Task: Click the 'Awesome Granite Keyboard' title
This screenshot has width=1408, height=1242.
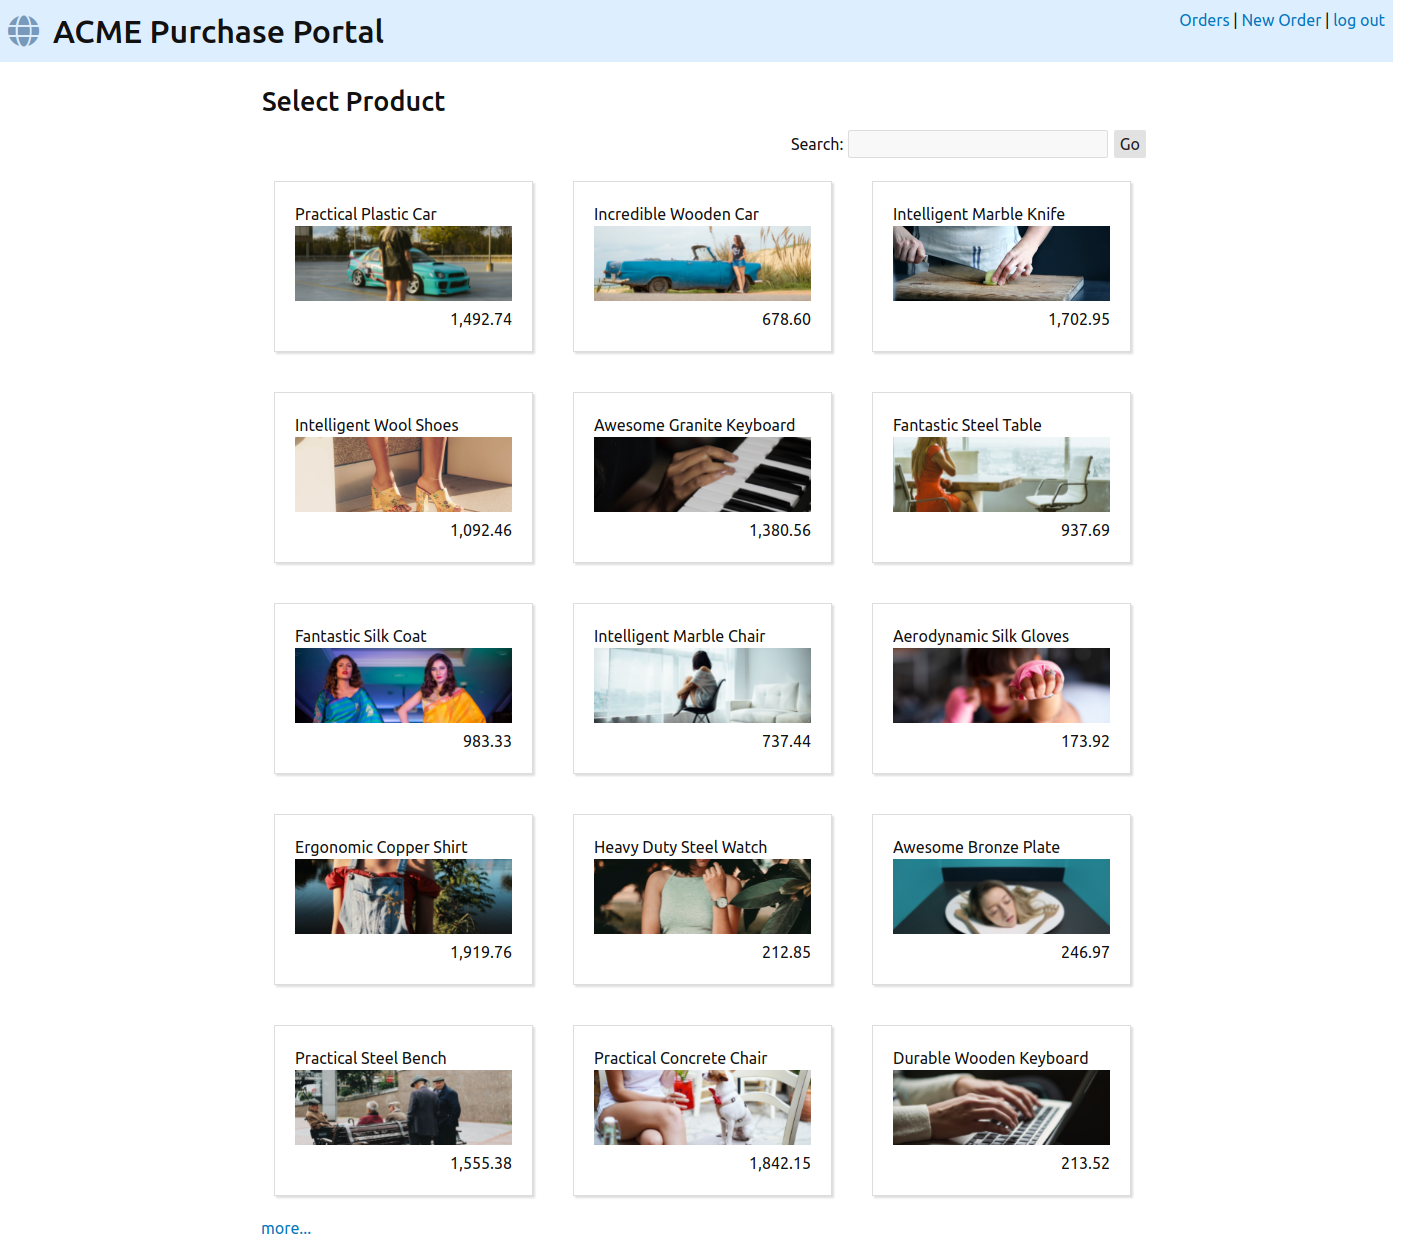Action: click(x=694, y=425)
